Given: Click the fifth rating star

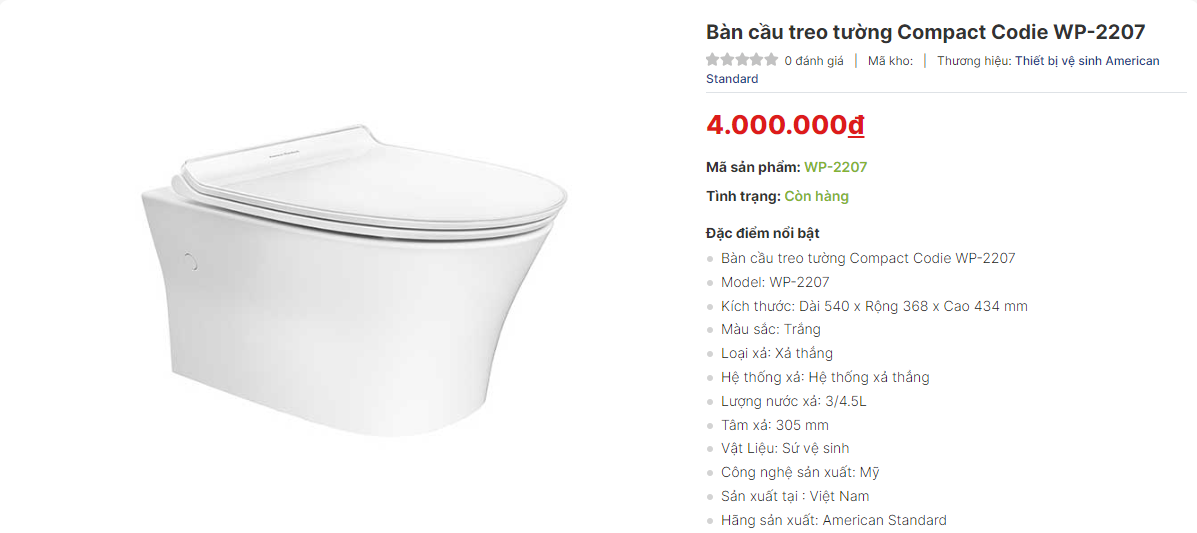Looking at the screenshot, I should (771, 60).
